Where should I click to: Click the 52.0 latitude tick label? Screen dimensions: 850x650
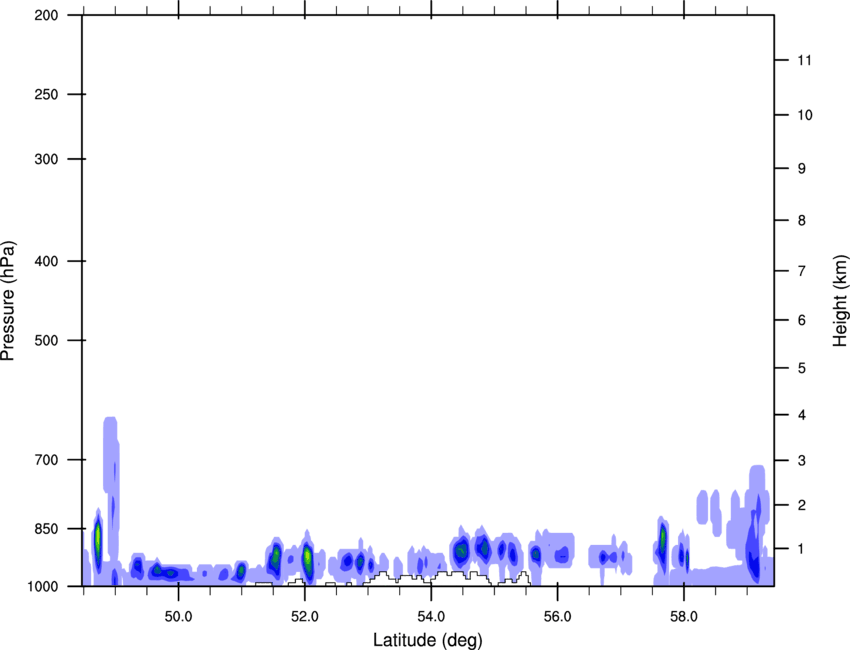point(305,616)
